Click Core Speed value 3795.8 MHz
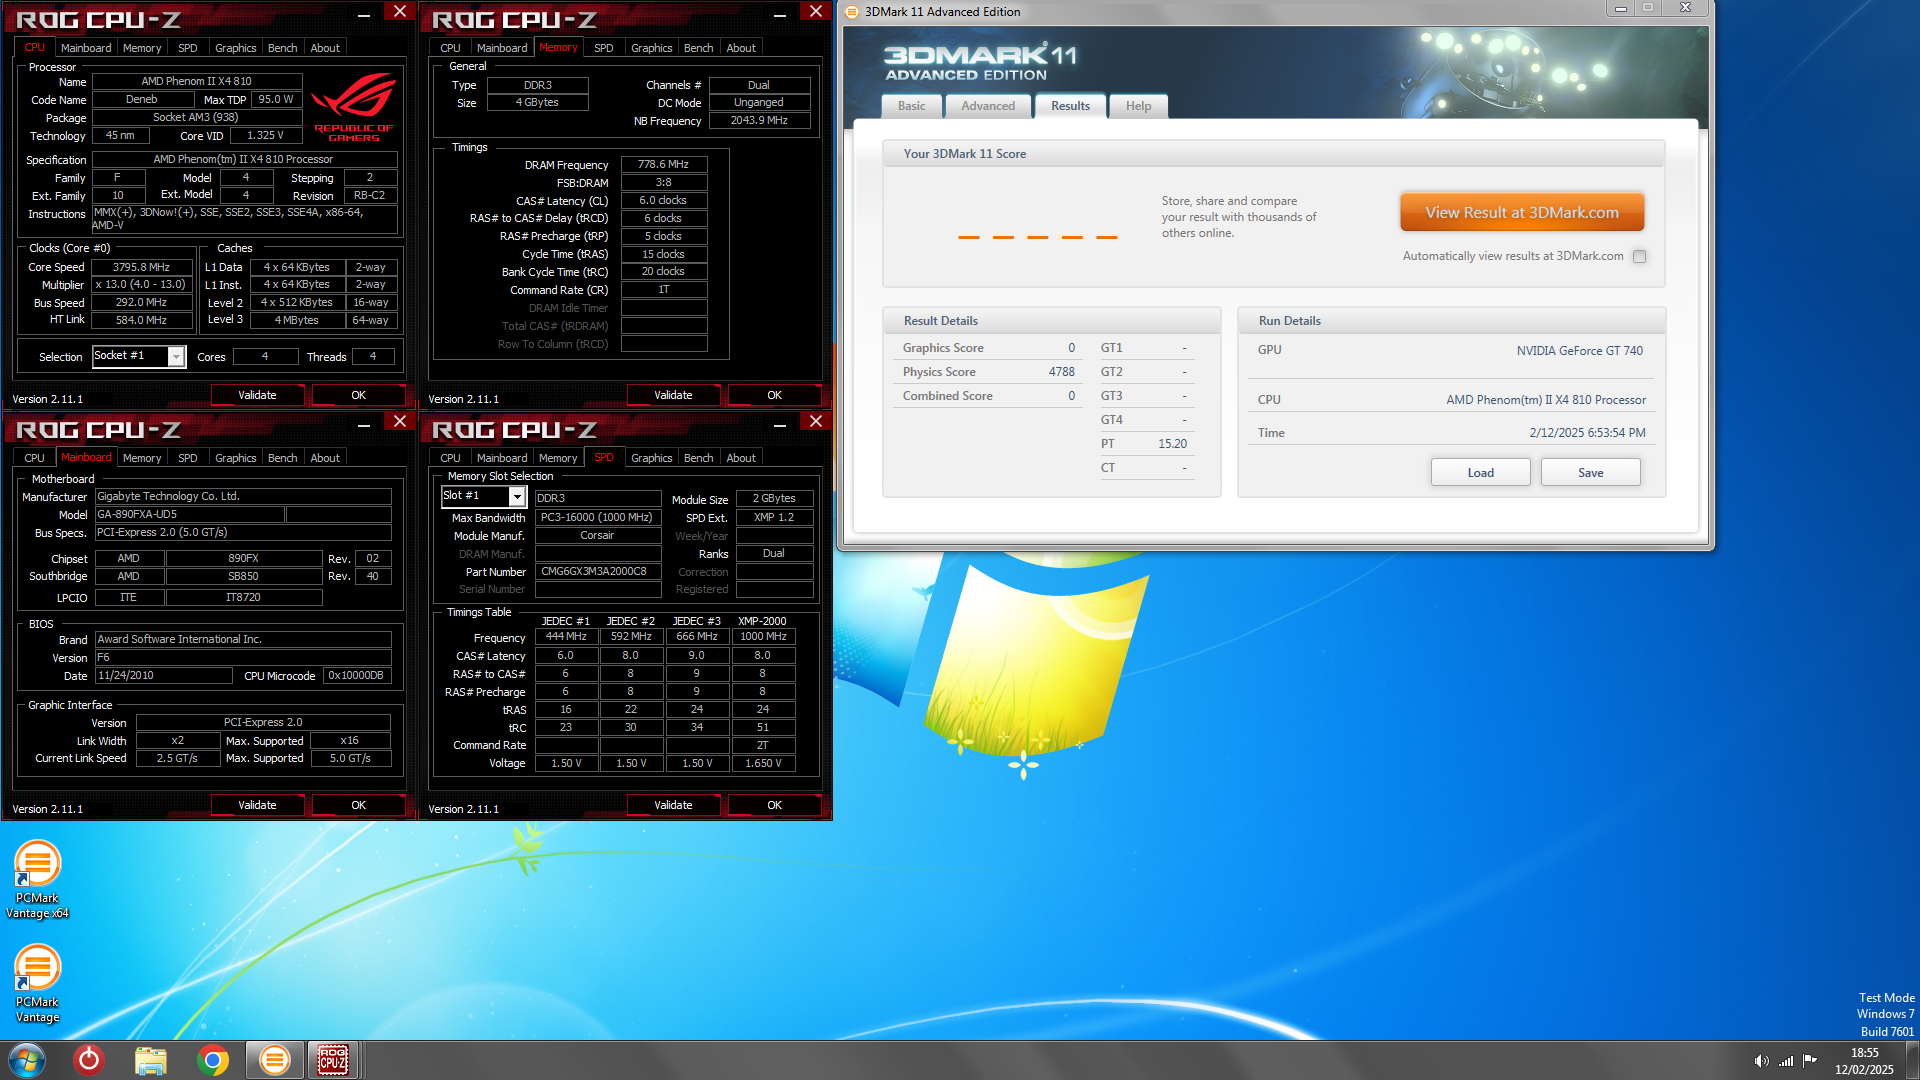1920x1080 pixels. click(x=141, y=268)
